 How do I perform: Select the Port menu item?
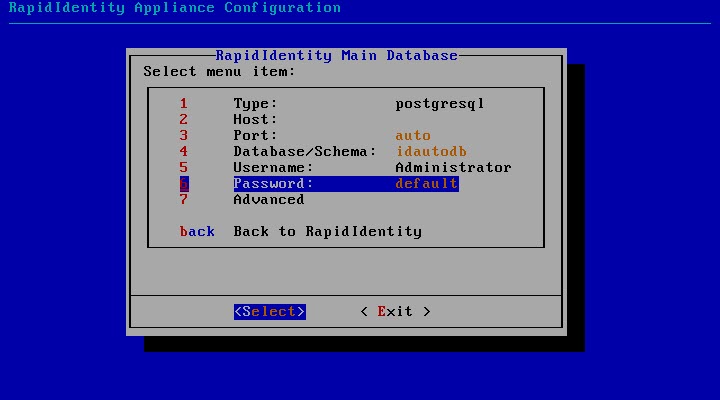[x=305, y=135]
